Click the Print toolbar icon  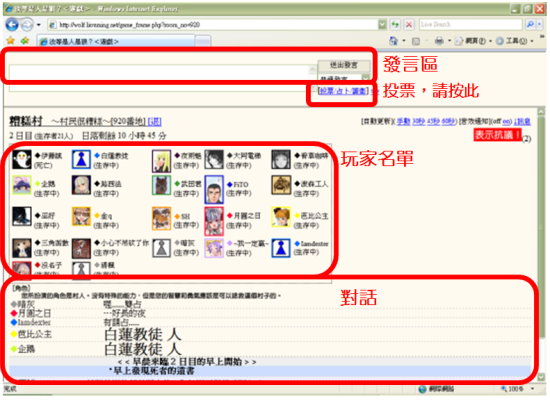[439, 41]
